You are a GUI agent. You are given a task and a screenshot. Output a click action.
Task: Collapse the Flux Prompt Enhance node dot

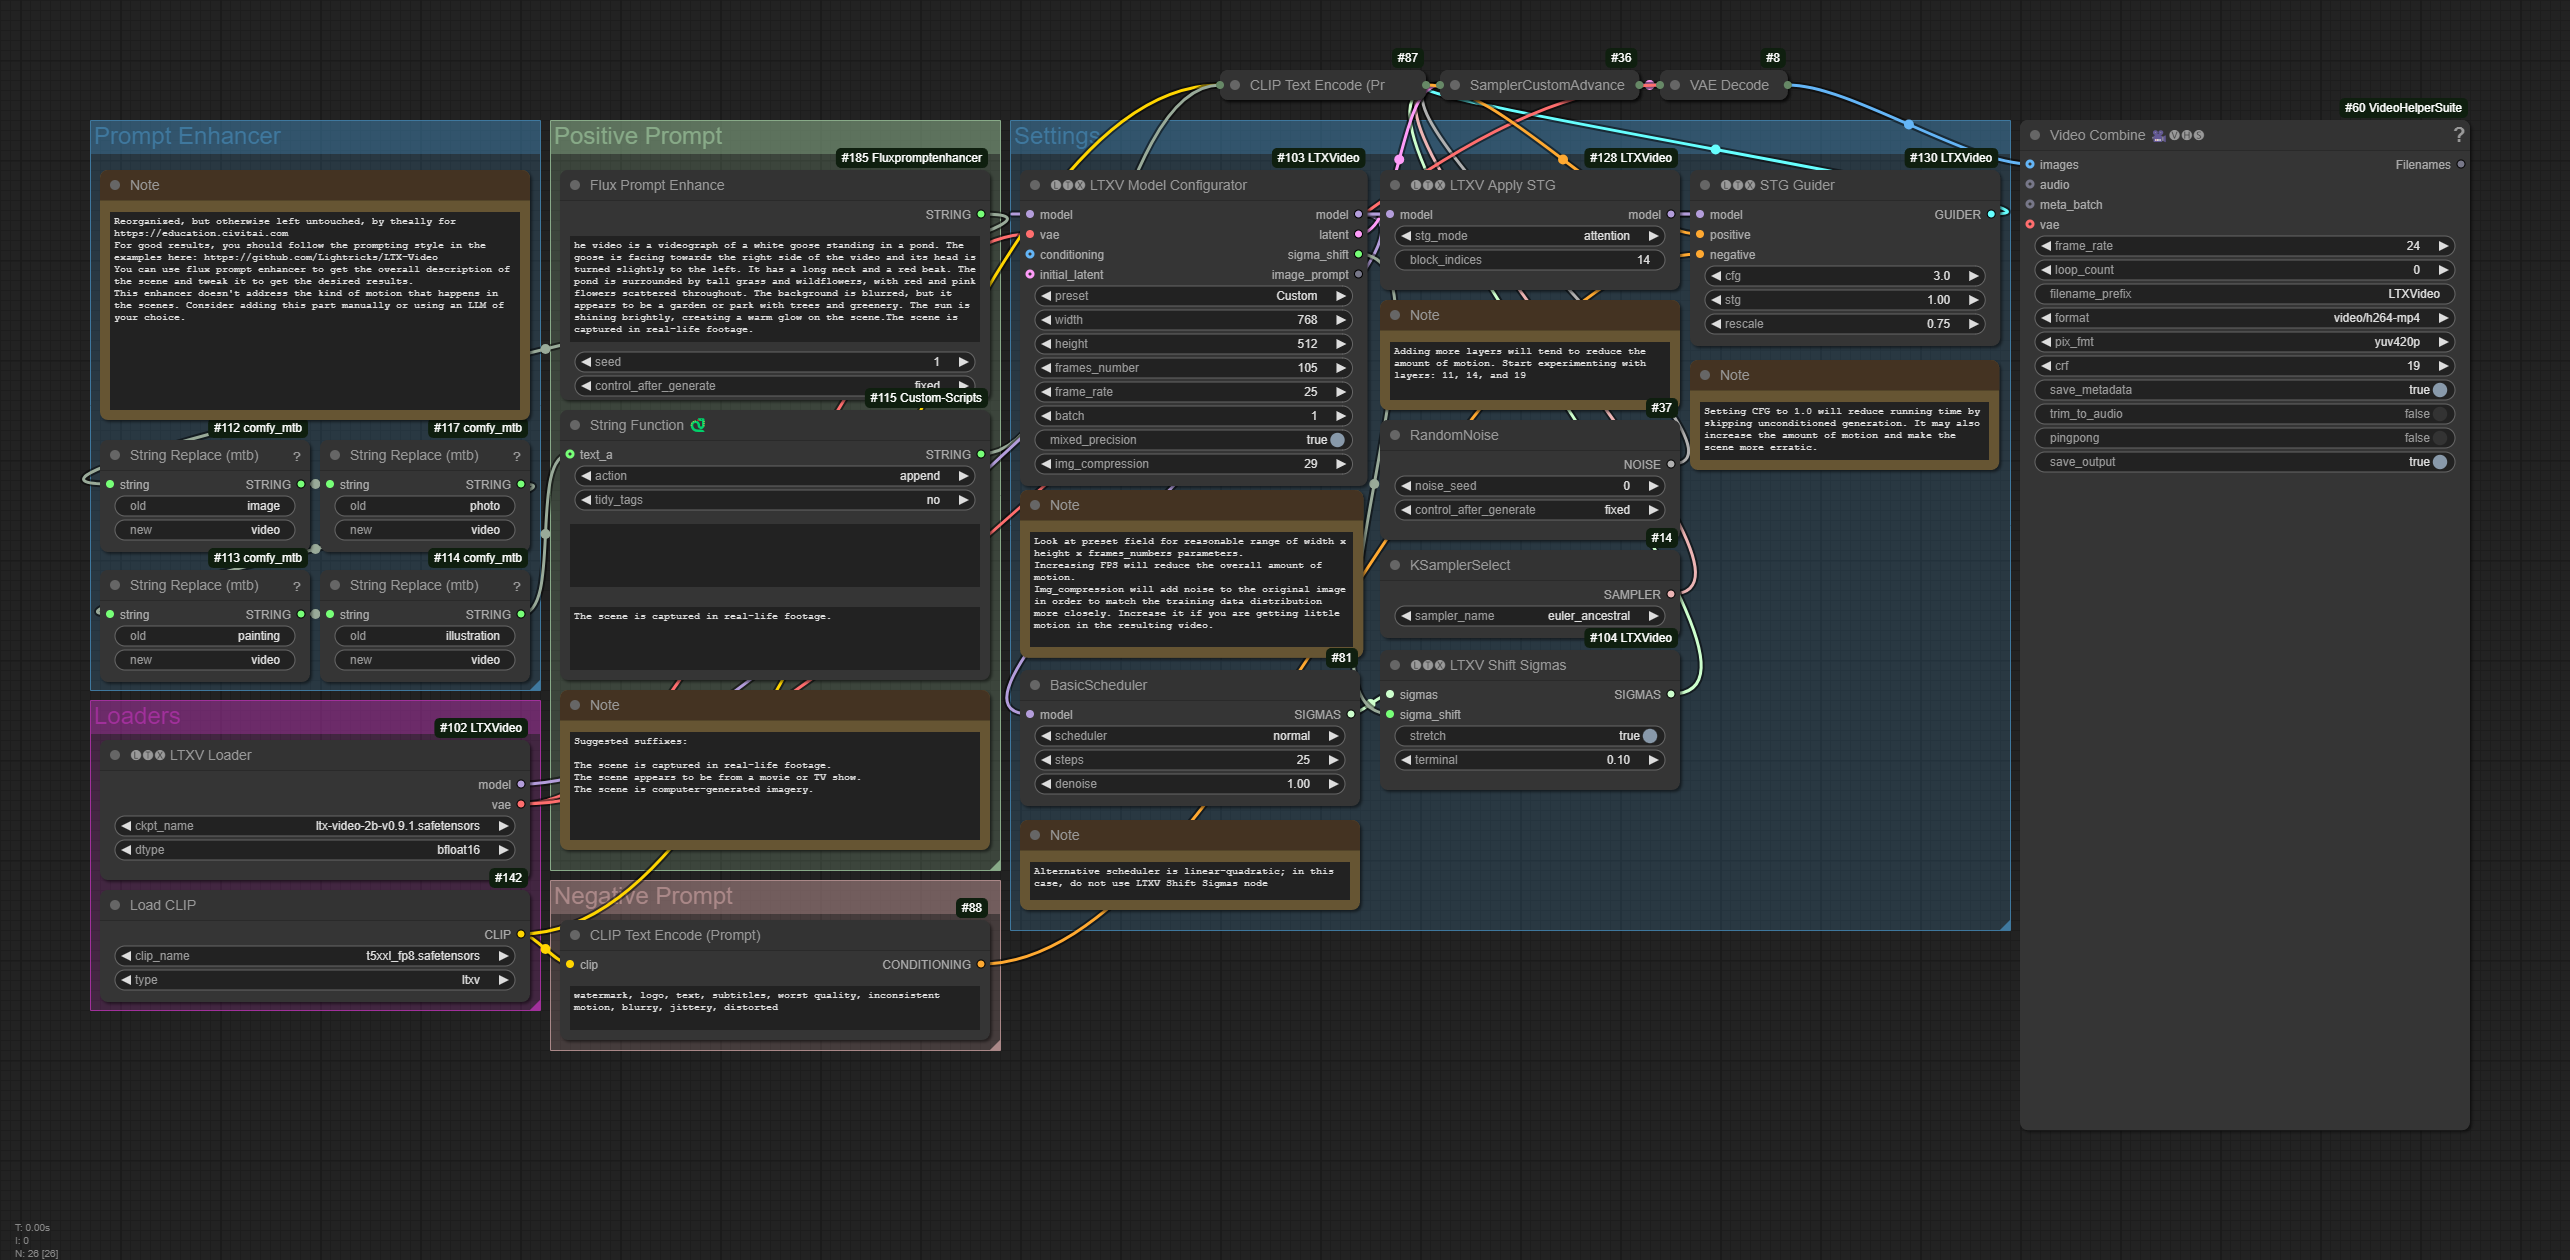click(575, 185)
